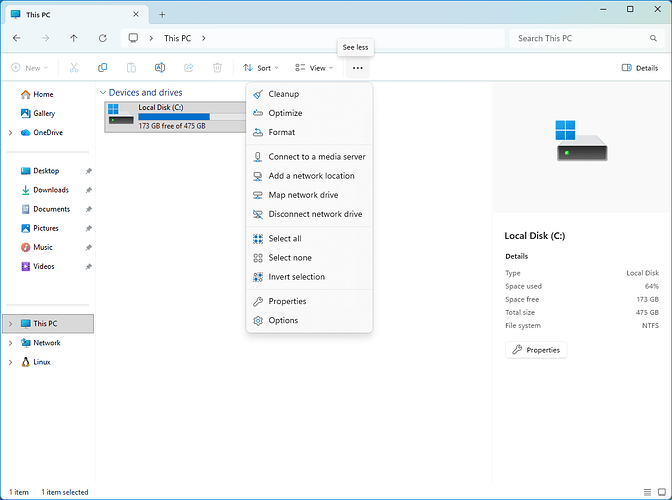Click the Cut scissors icon in toolbar

[x=74, y=68]
